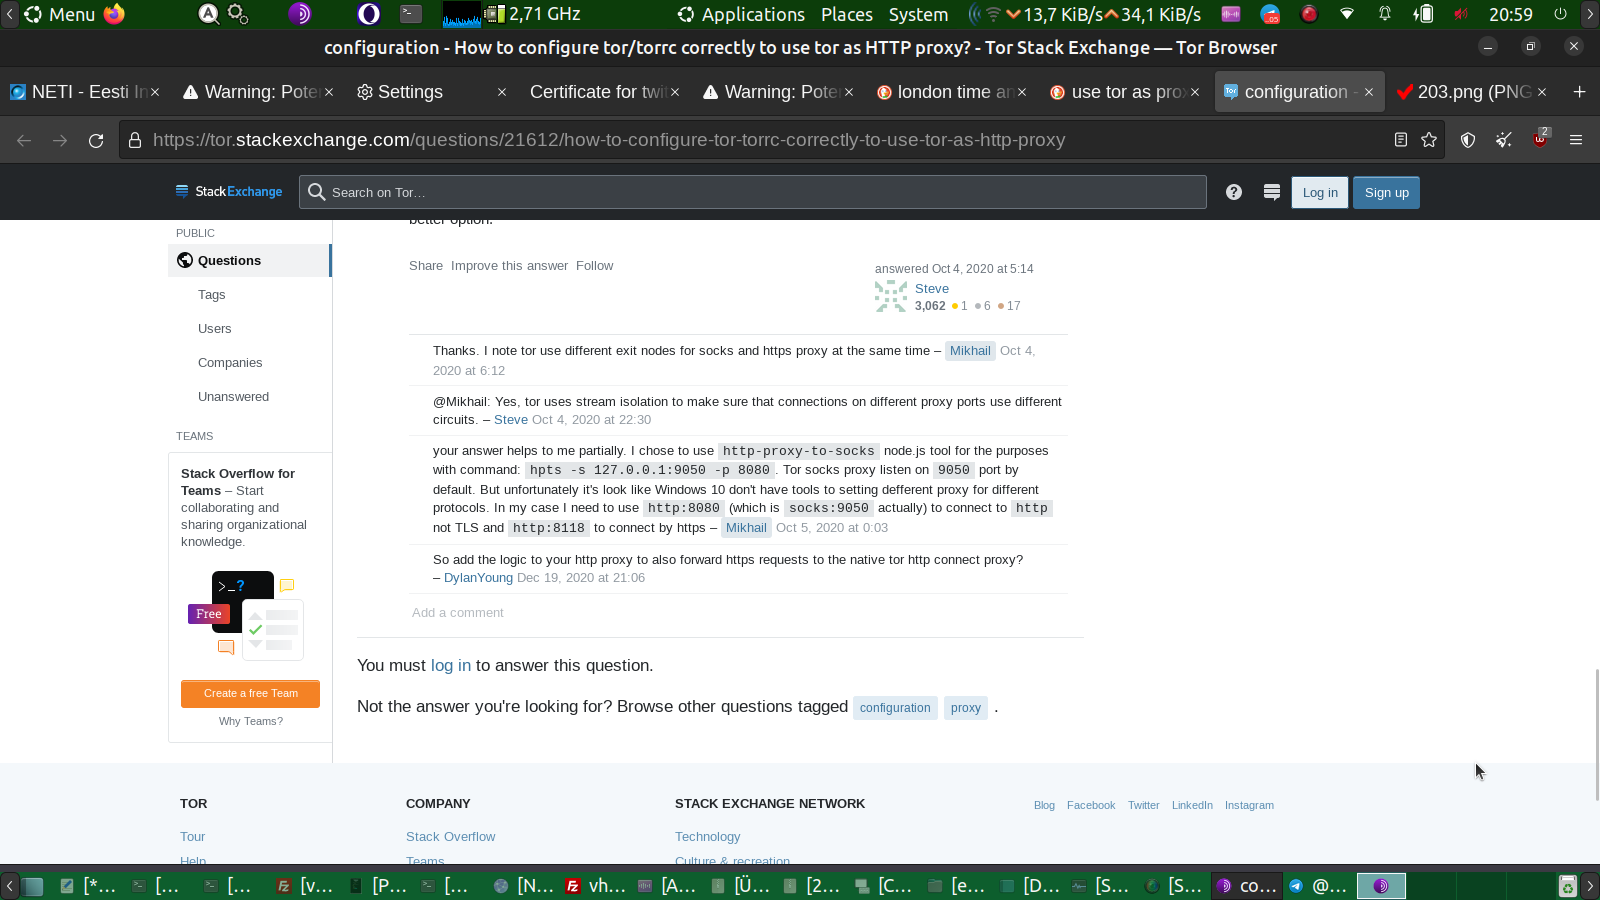
Task: Open the uBlock Origin extension icon
Action: [1540, 140]
